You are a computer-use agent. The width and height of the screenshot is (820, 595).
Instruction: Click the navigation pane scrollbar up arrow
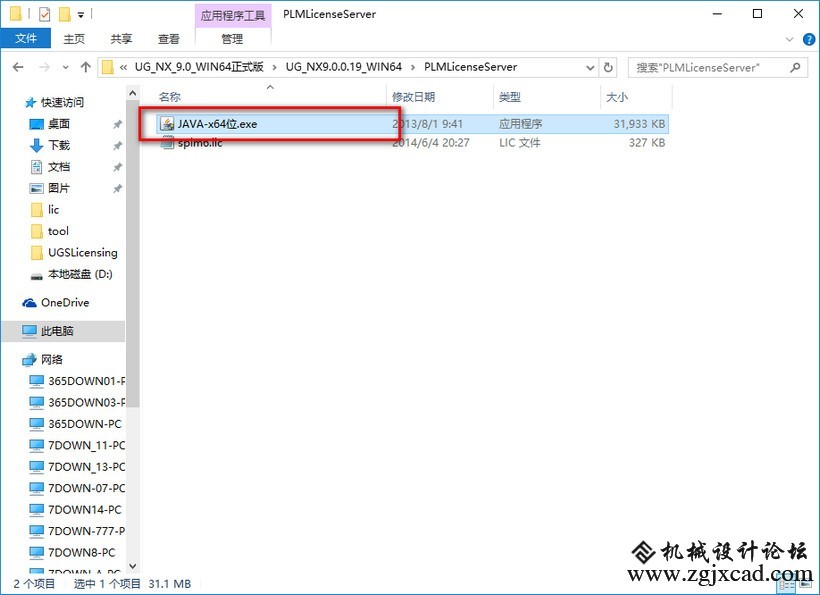(x=133, y=94)
